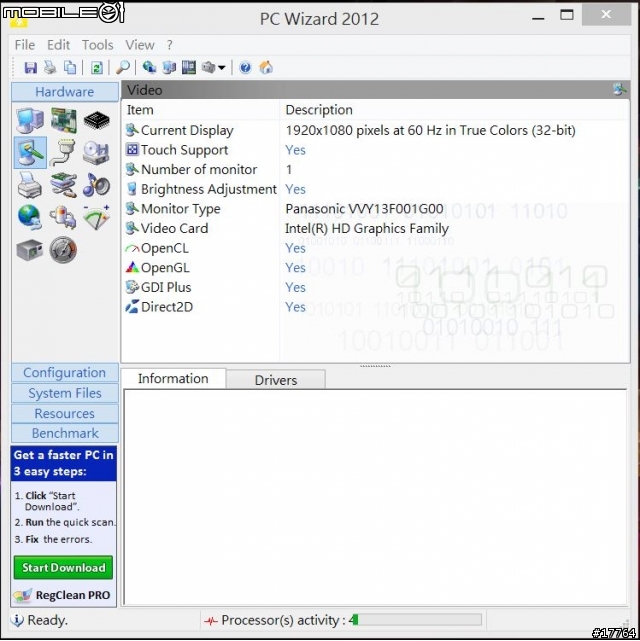Select the GDI Plus row
This screenshot has width=640, height=641.
pos(375,287)
